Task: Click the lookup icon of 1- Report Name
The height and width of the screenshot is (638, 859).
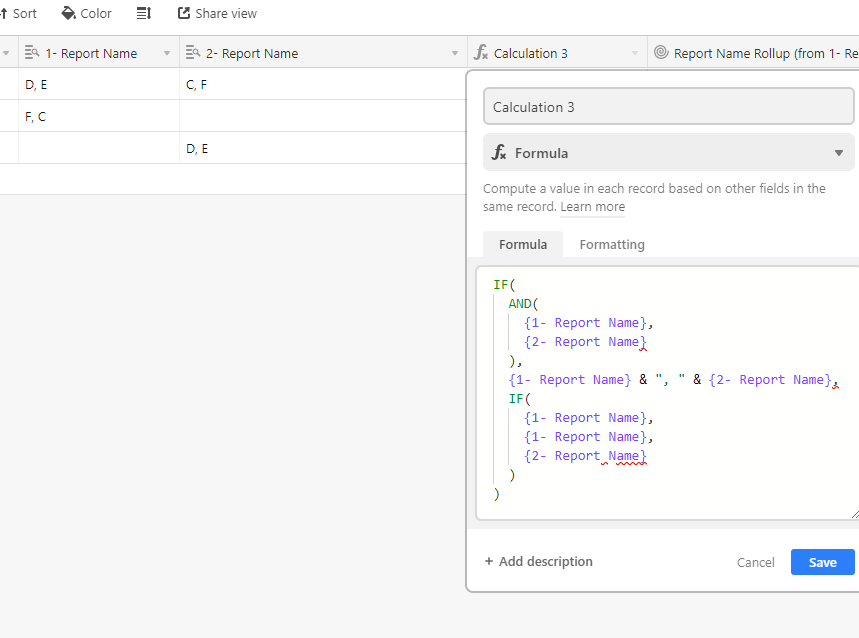Action: point(32,53)
